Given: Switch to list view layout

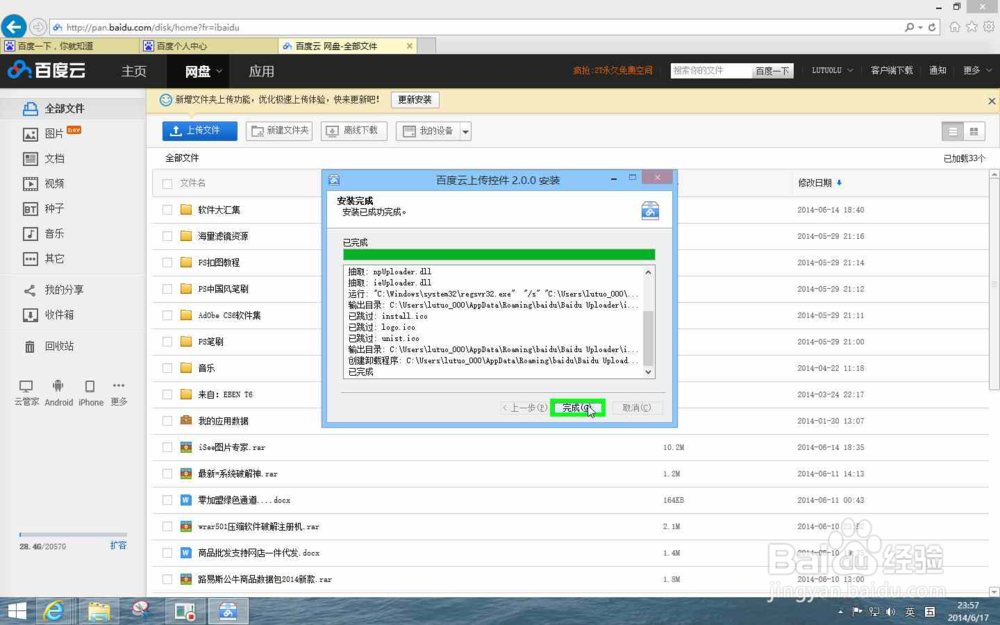Looking at the screenshot, I should click(953, 131).
